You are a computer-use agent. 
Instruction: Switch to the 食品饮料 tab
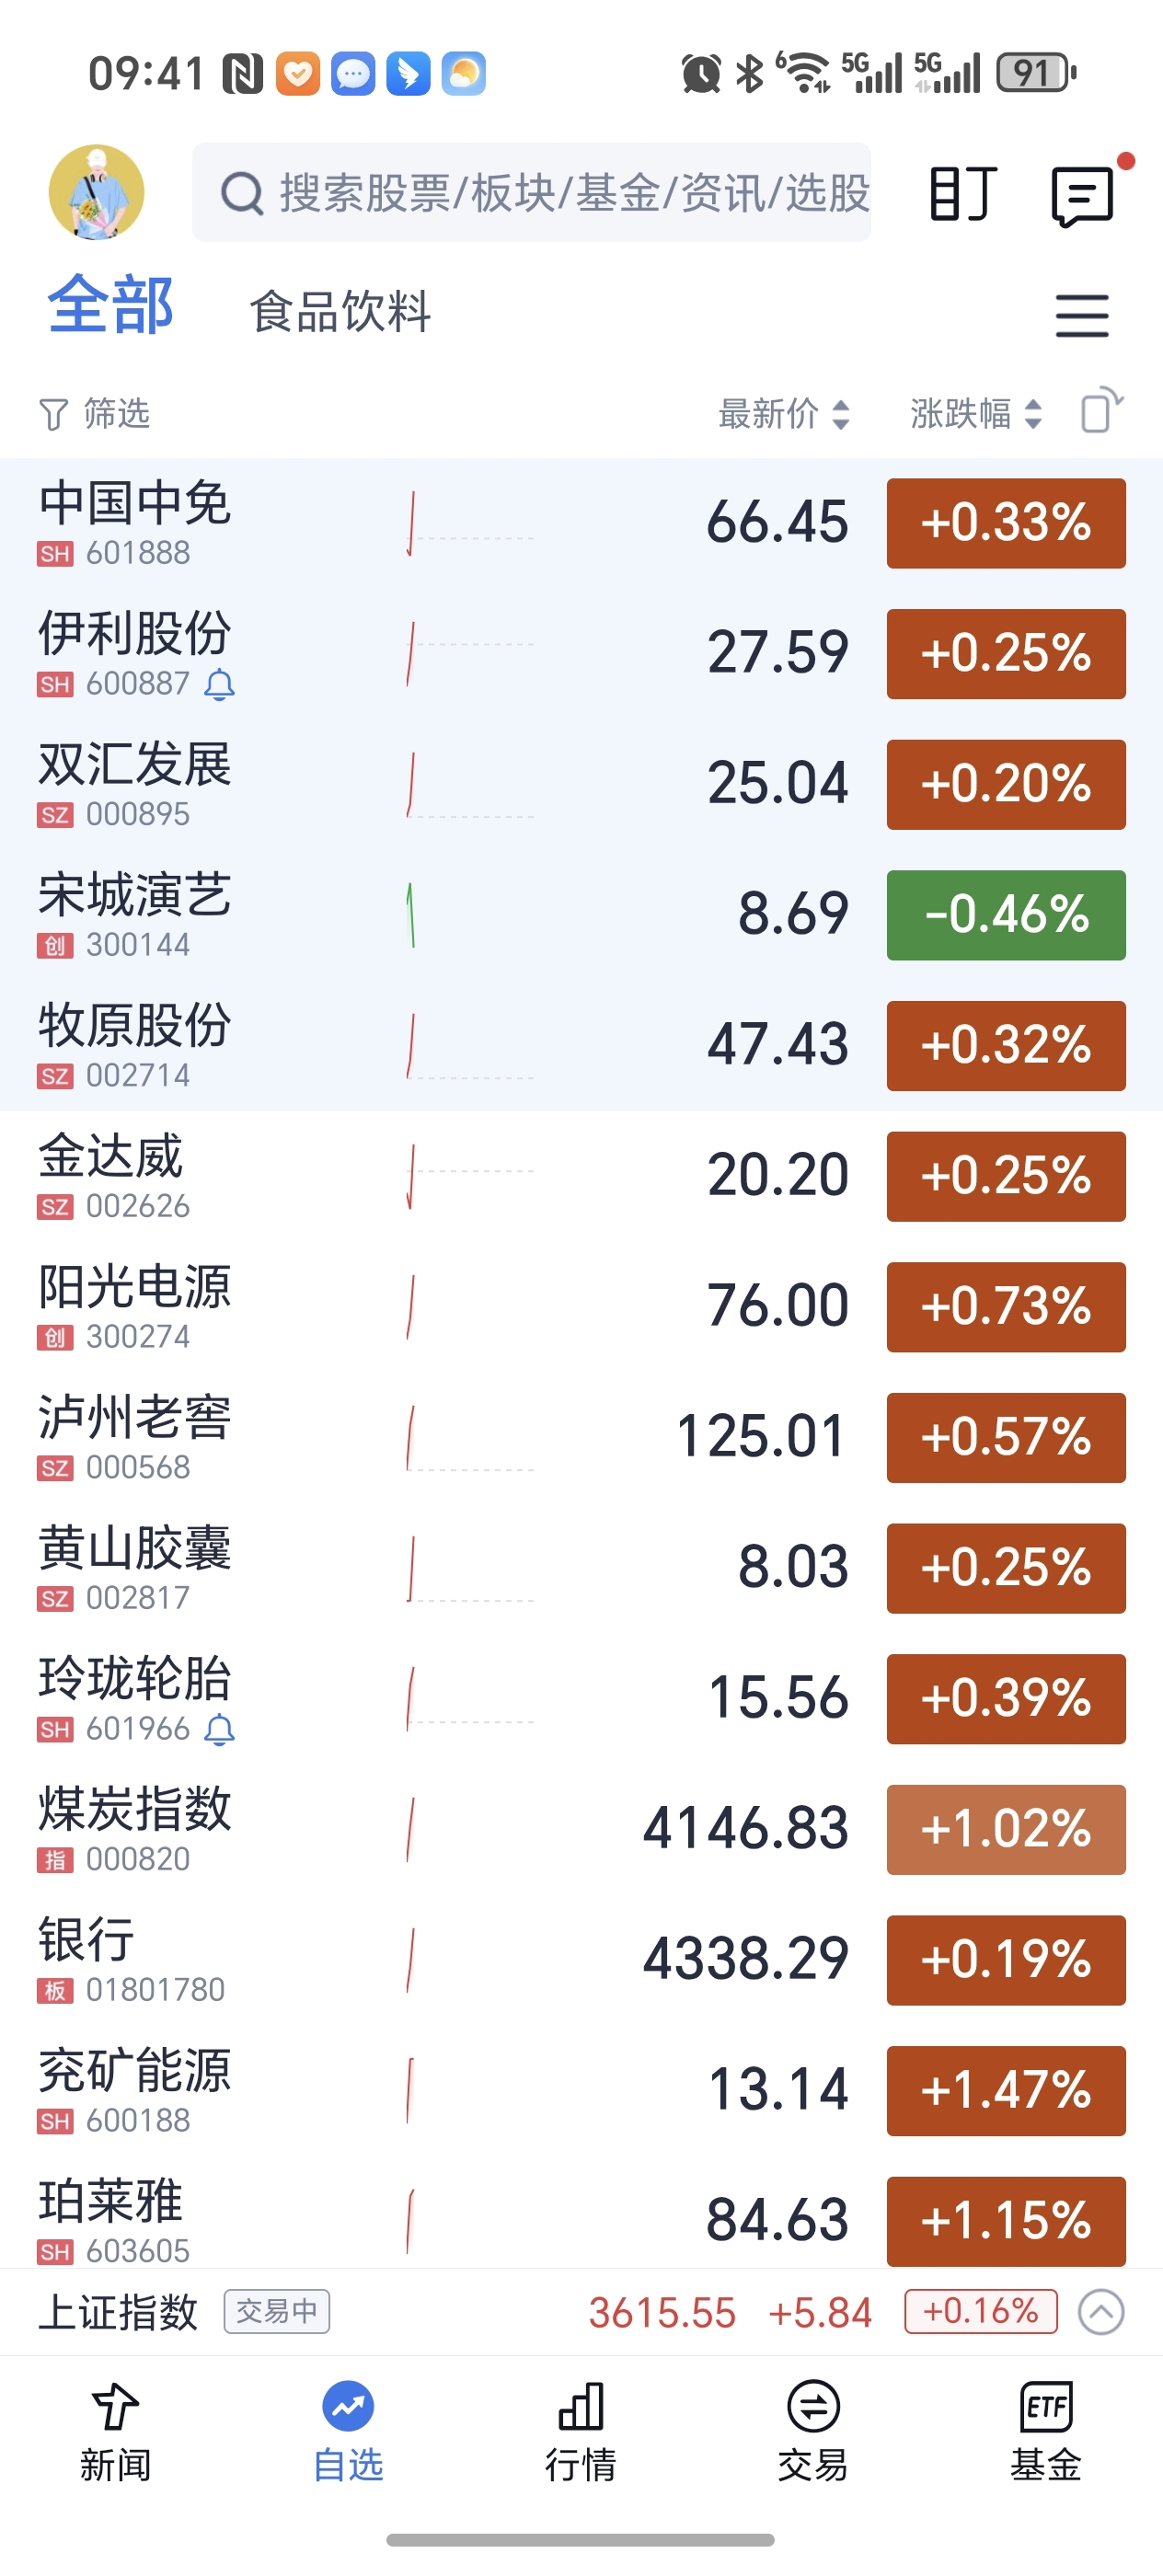(340, 311)
